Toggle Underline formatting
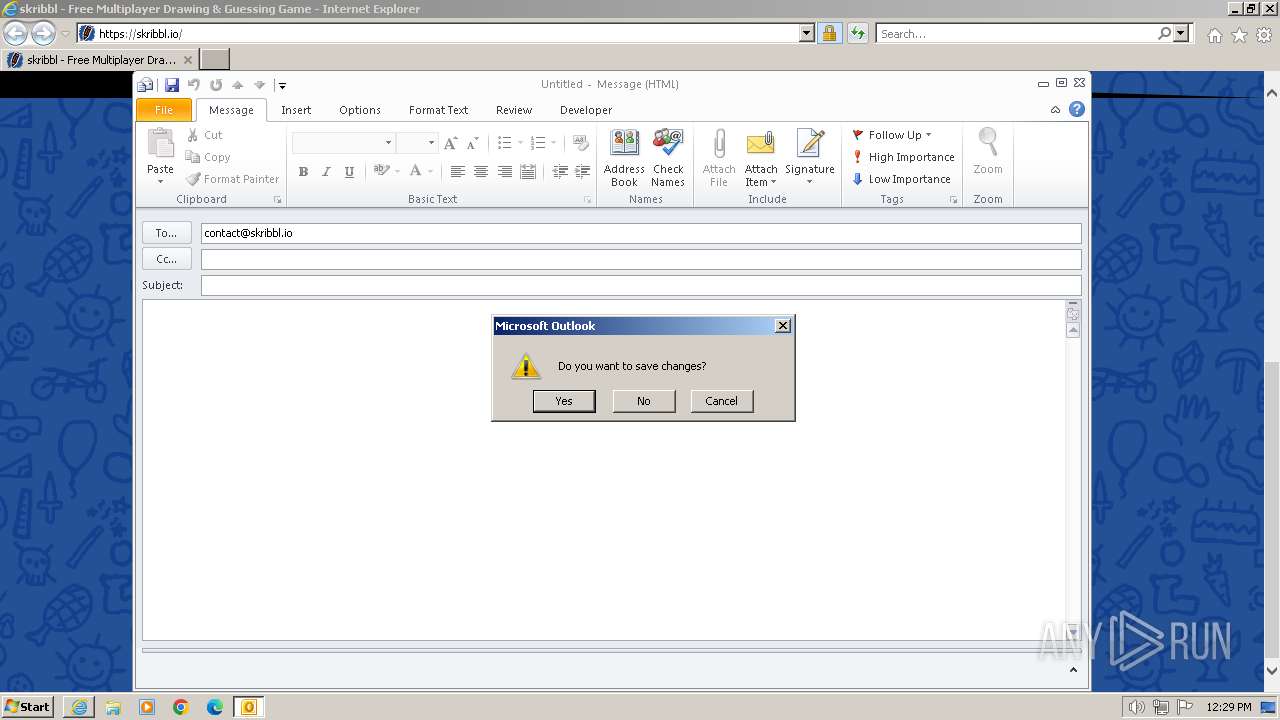 click(349, 172)
